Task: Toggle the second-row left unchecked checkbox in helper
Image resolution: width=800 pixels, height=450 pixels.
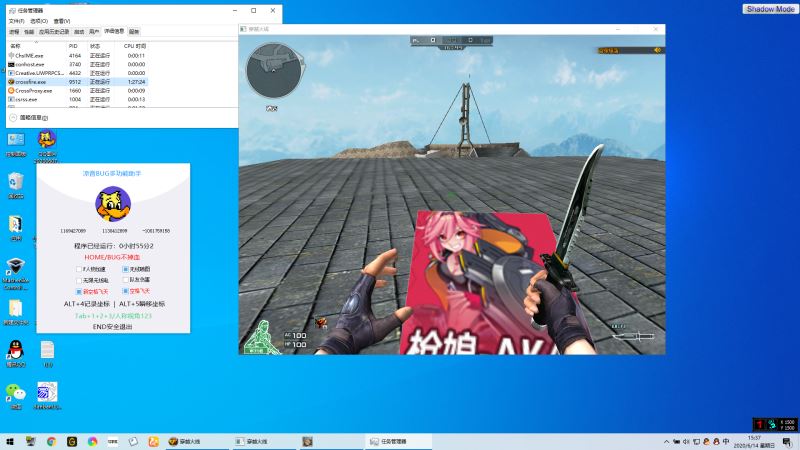Action: [79, 280]
